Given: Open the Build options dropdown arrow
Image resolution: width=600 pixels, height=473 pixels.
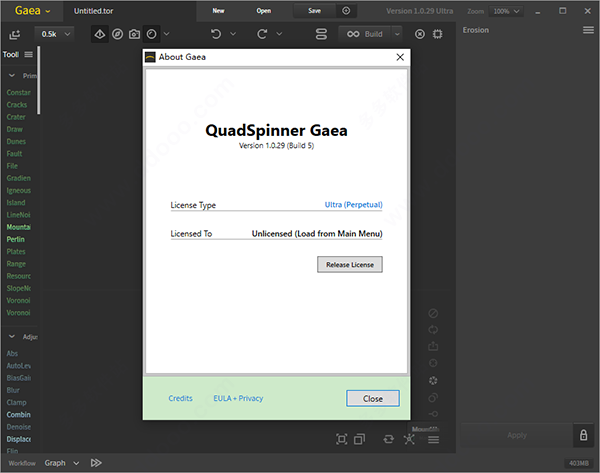Looking at the screenshot, I should 397,34.
